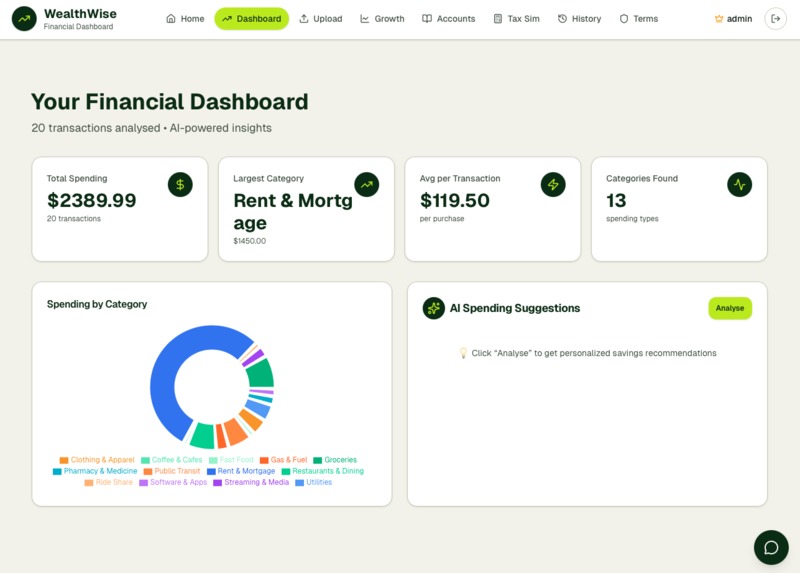Toggle Public Transit legend entry
Viewport: 800px width, 573px height.
[x=172, y=471]
